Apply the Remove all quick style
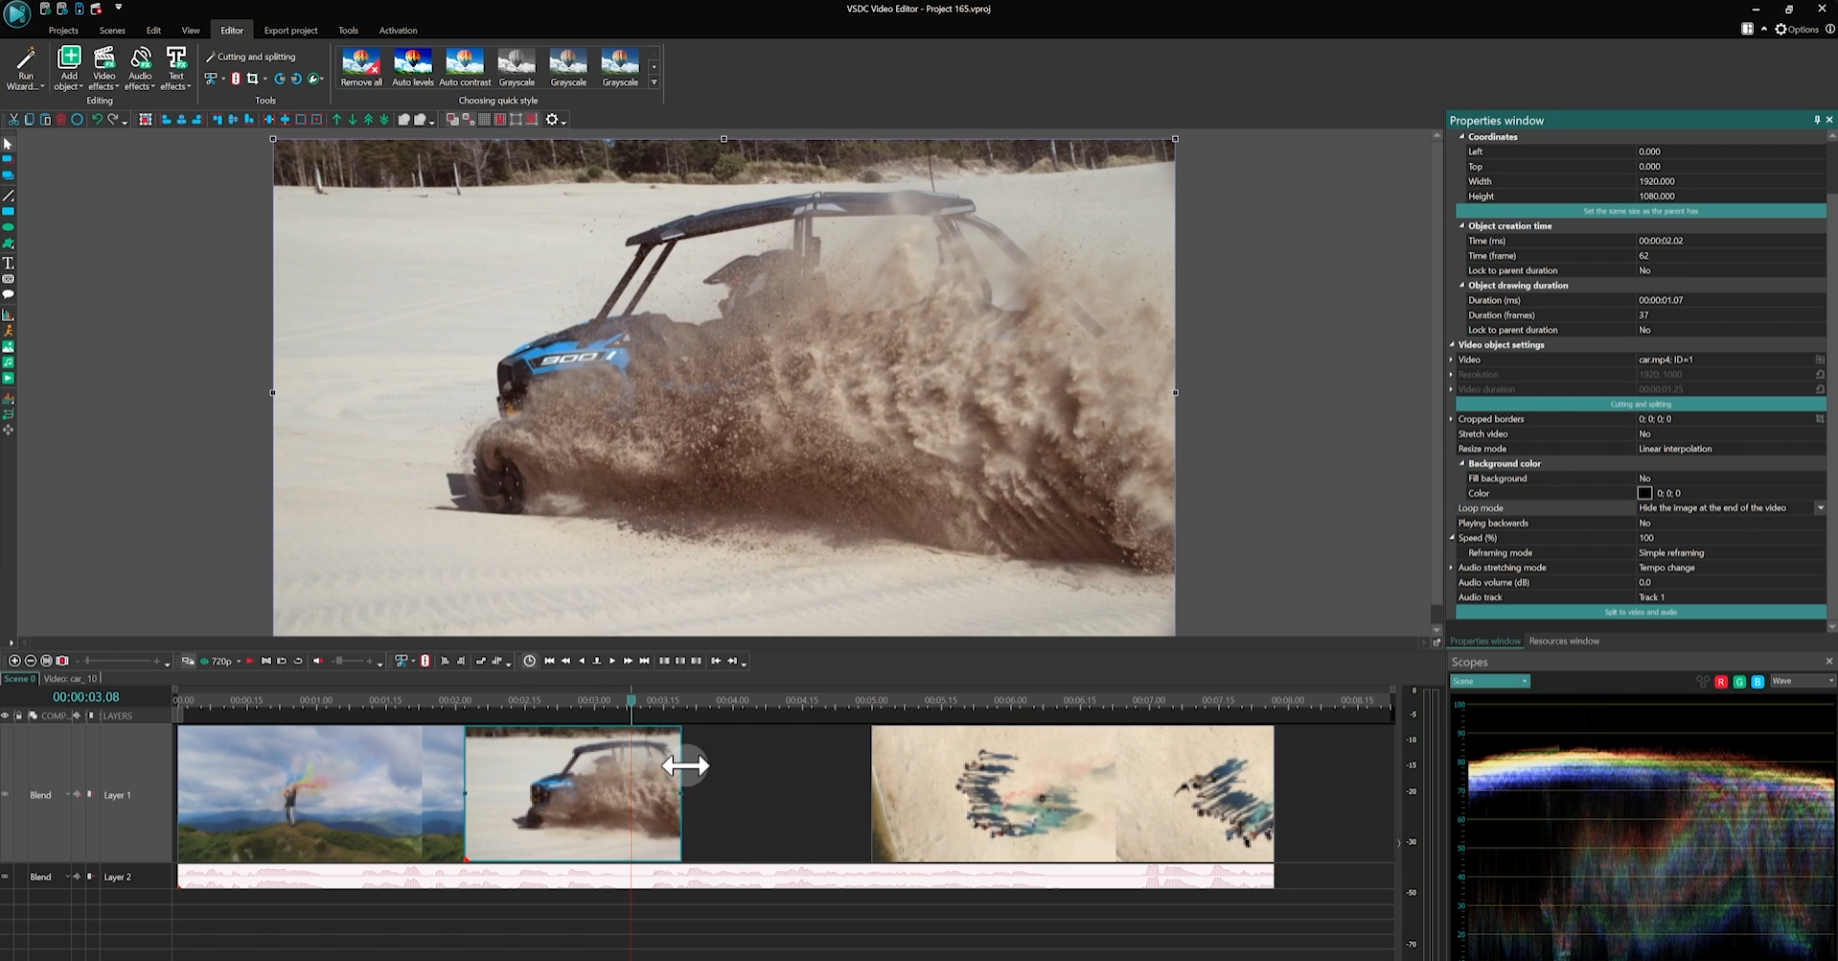Image resolution: width=1838 pixels, height=961 pixels. click(361, 68)
